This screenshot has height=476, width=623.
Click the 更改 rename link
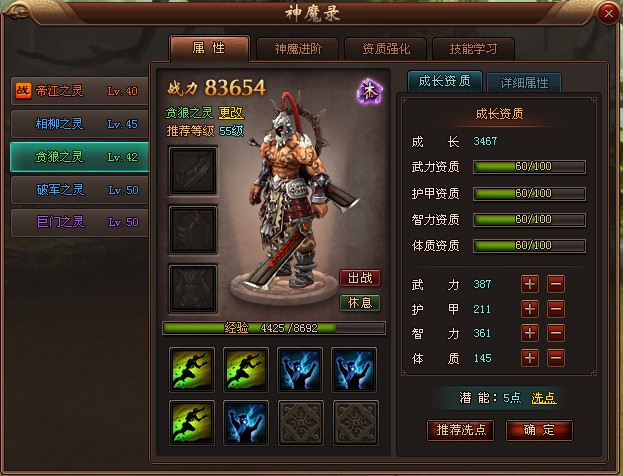click(231, 113)
